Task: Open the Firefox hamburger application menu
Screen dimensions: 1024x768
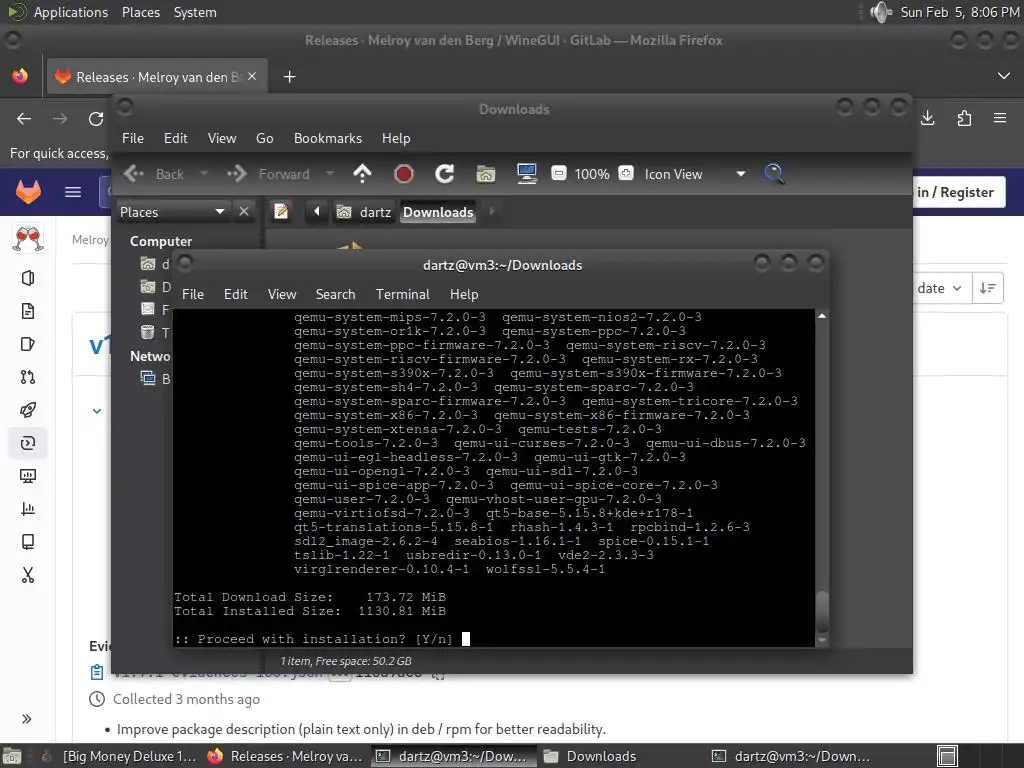Action: pyautogui.click(x=1000, y=118)
